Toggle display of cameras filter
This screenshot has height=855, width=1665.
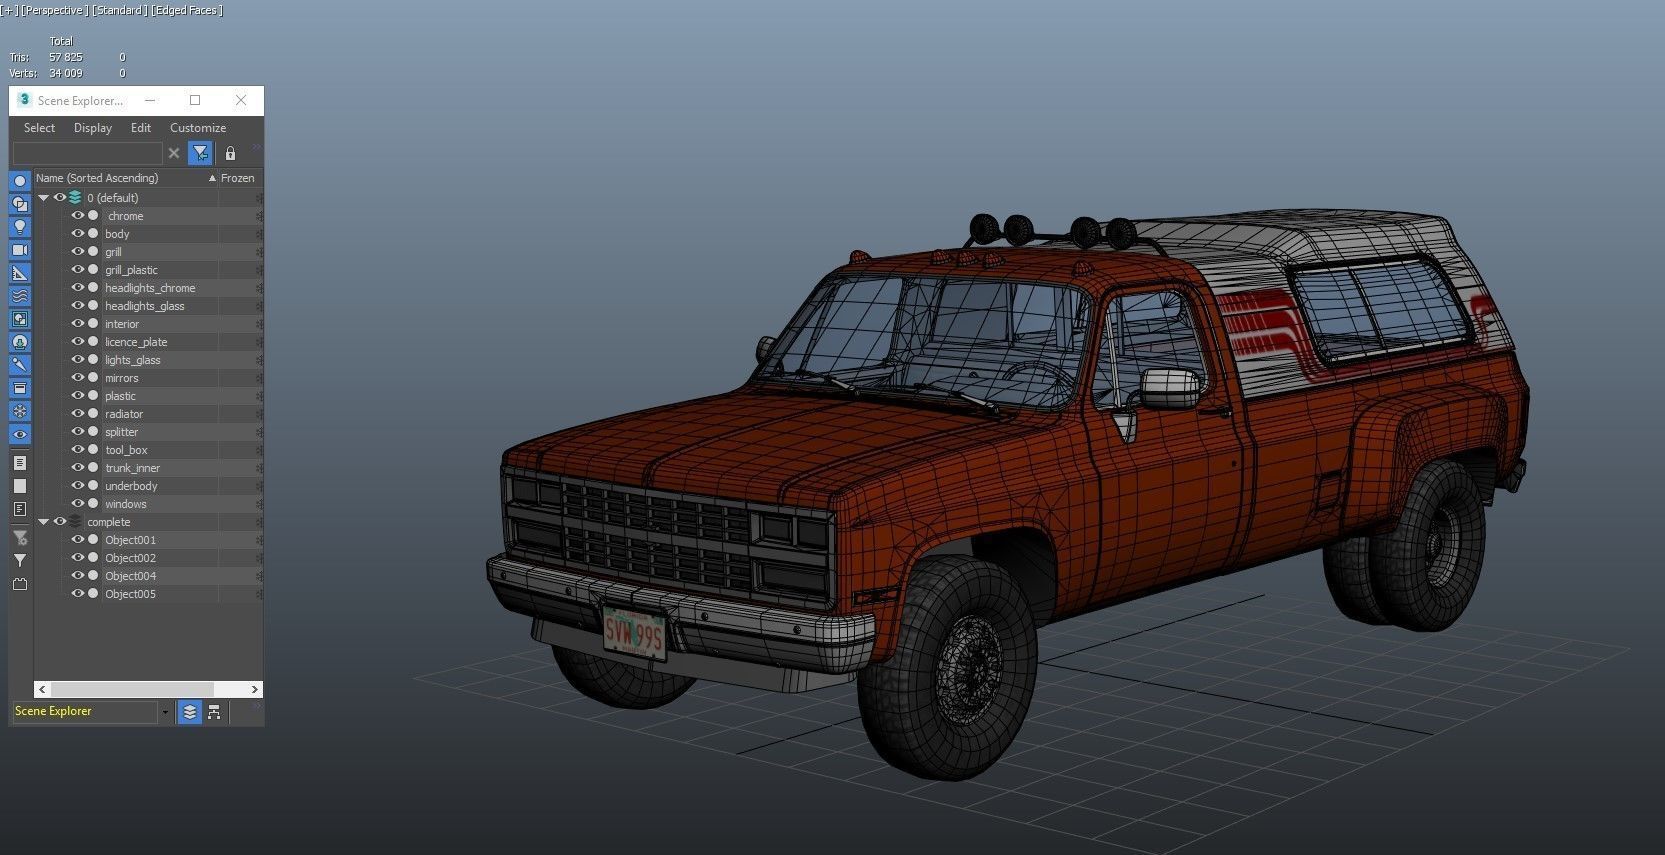pos(20,250)
